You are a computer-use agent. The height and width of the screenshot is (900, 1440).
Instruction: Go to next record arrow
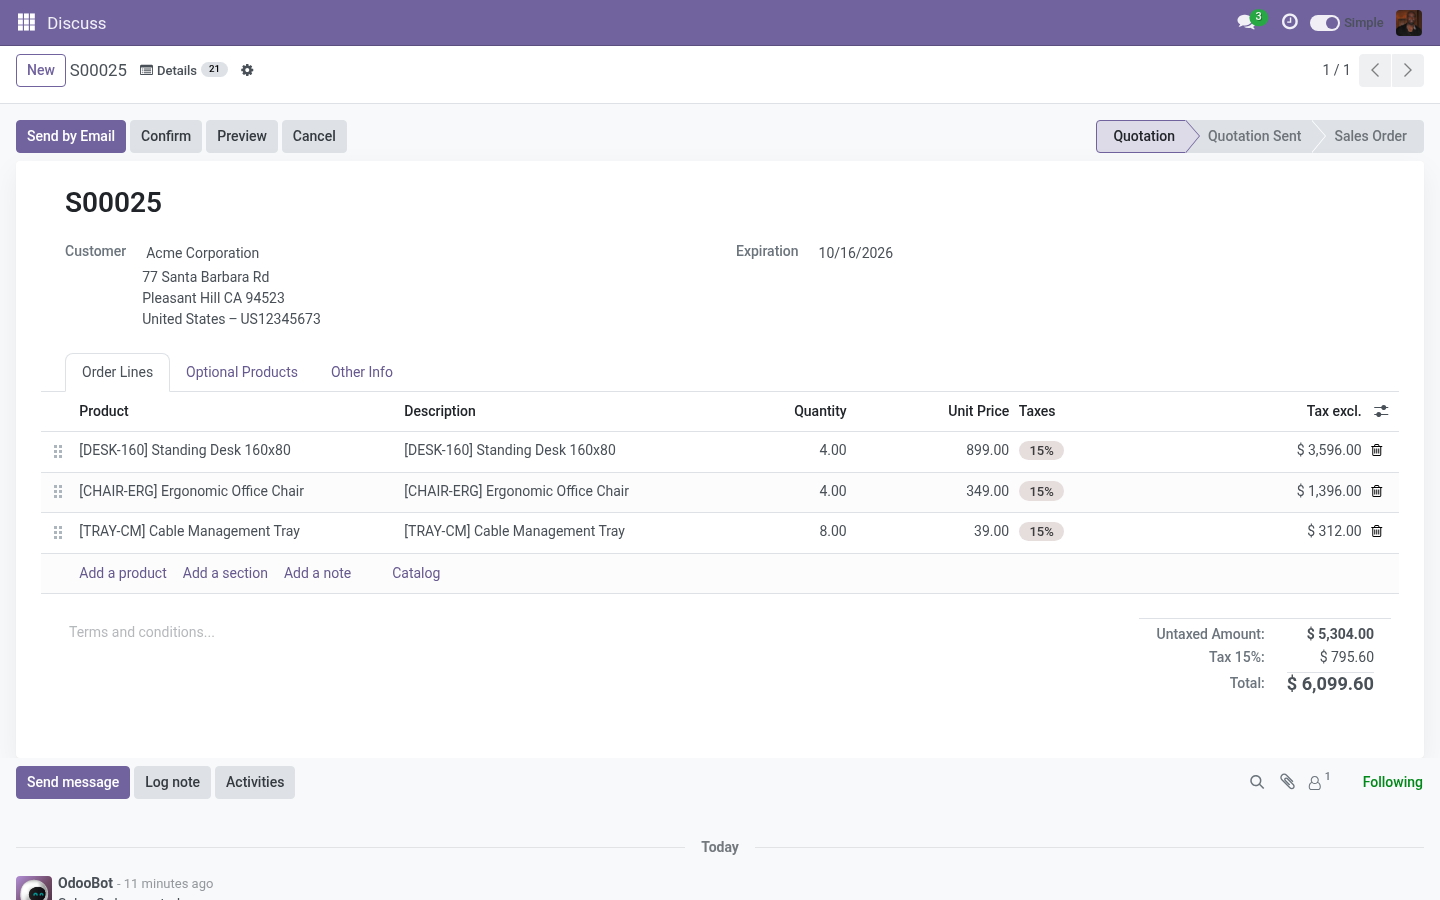(x=1408, y=70)
